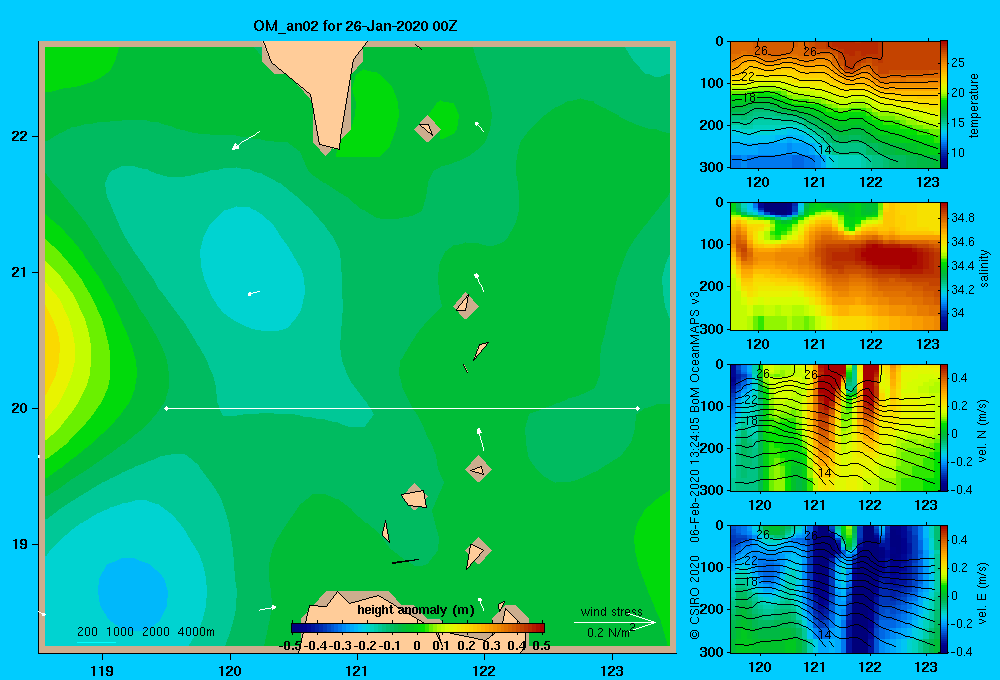Click the 25 tick on temperature scale
The width and height of the screenshot is (1000, 680).
[957, 63]
